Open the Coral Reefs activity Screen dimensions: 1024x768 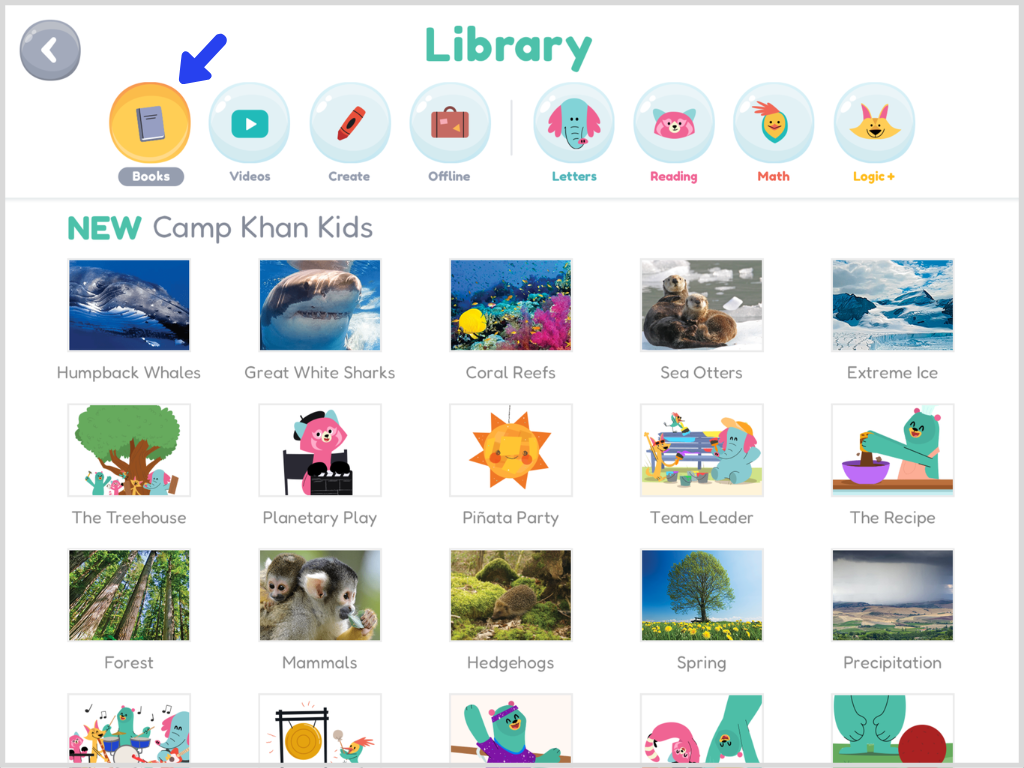[510, 305]
